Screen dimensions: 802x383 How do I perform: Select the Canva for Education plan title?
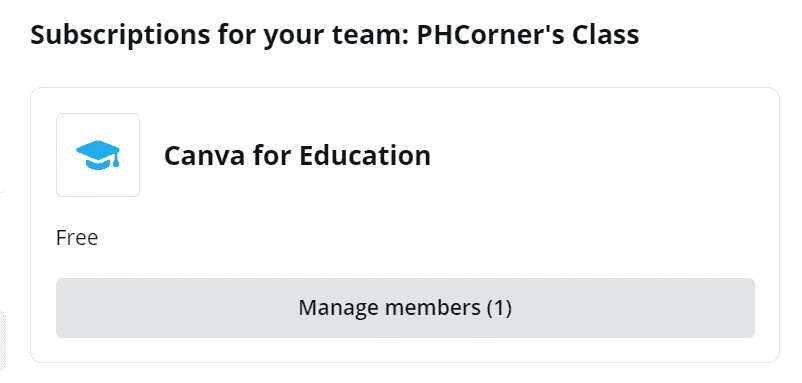click(297, 155)
